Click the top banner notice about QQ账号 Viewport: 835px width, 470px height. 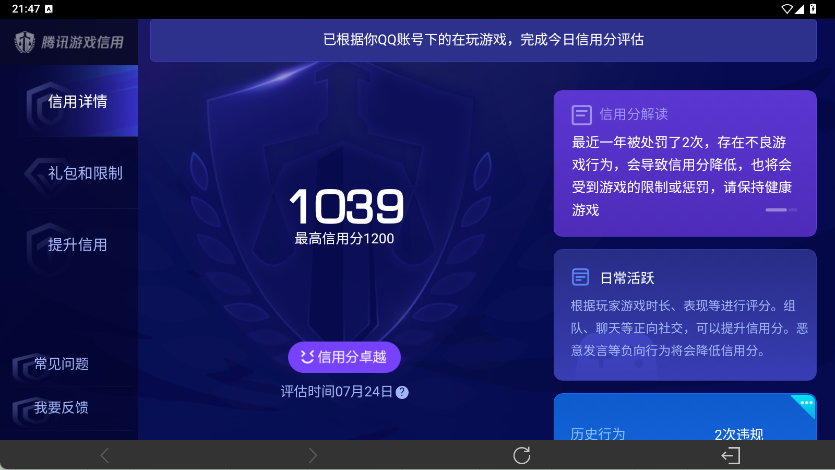click(483, 40)
